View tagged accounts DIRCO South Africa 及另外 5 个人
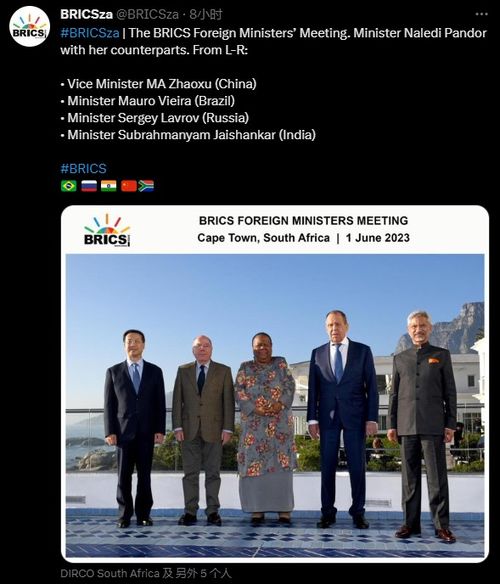 [146, 573]
